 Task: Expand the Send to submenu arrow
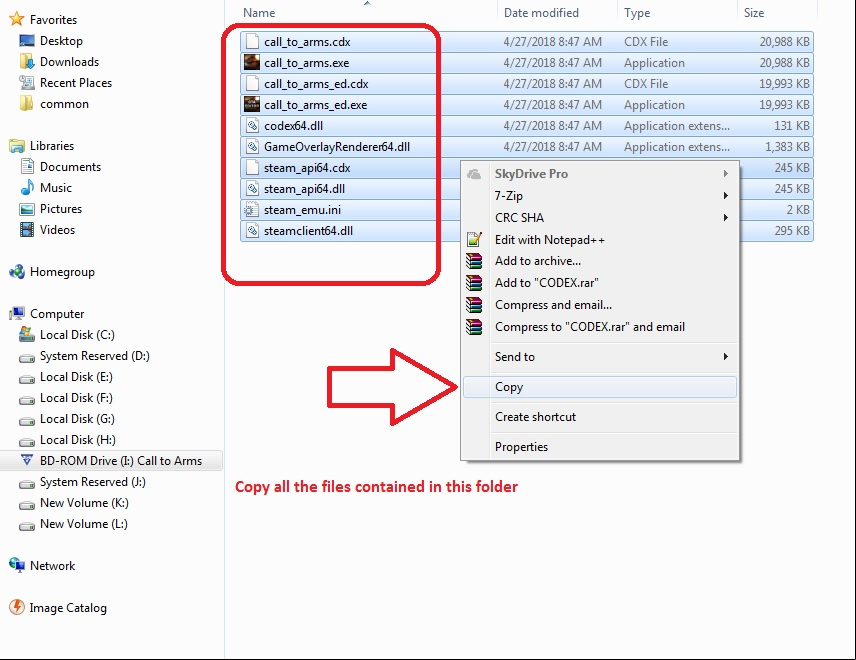click(x=726, y=356)
